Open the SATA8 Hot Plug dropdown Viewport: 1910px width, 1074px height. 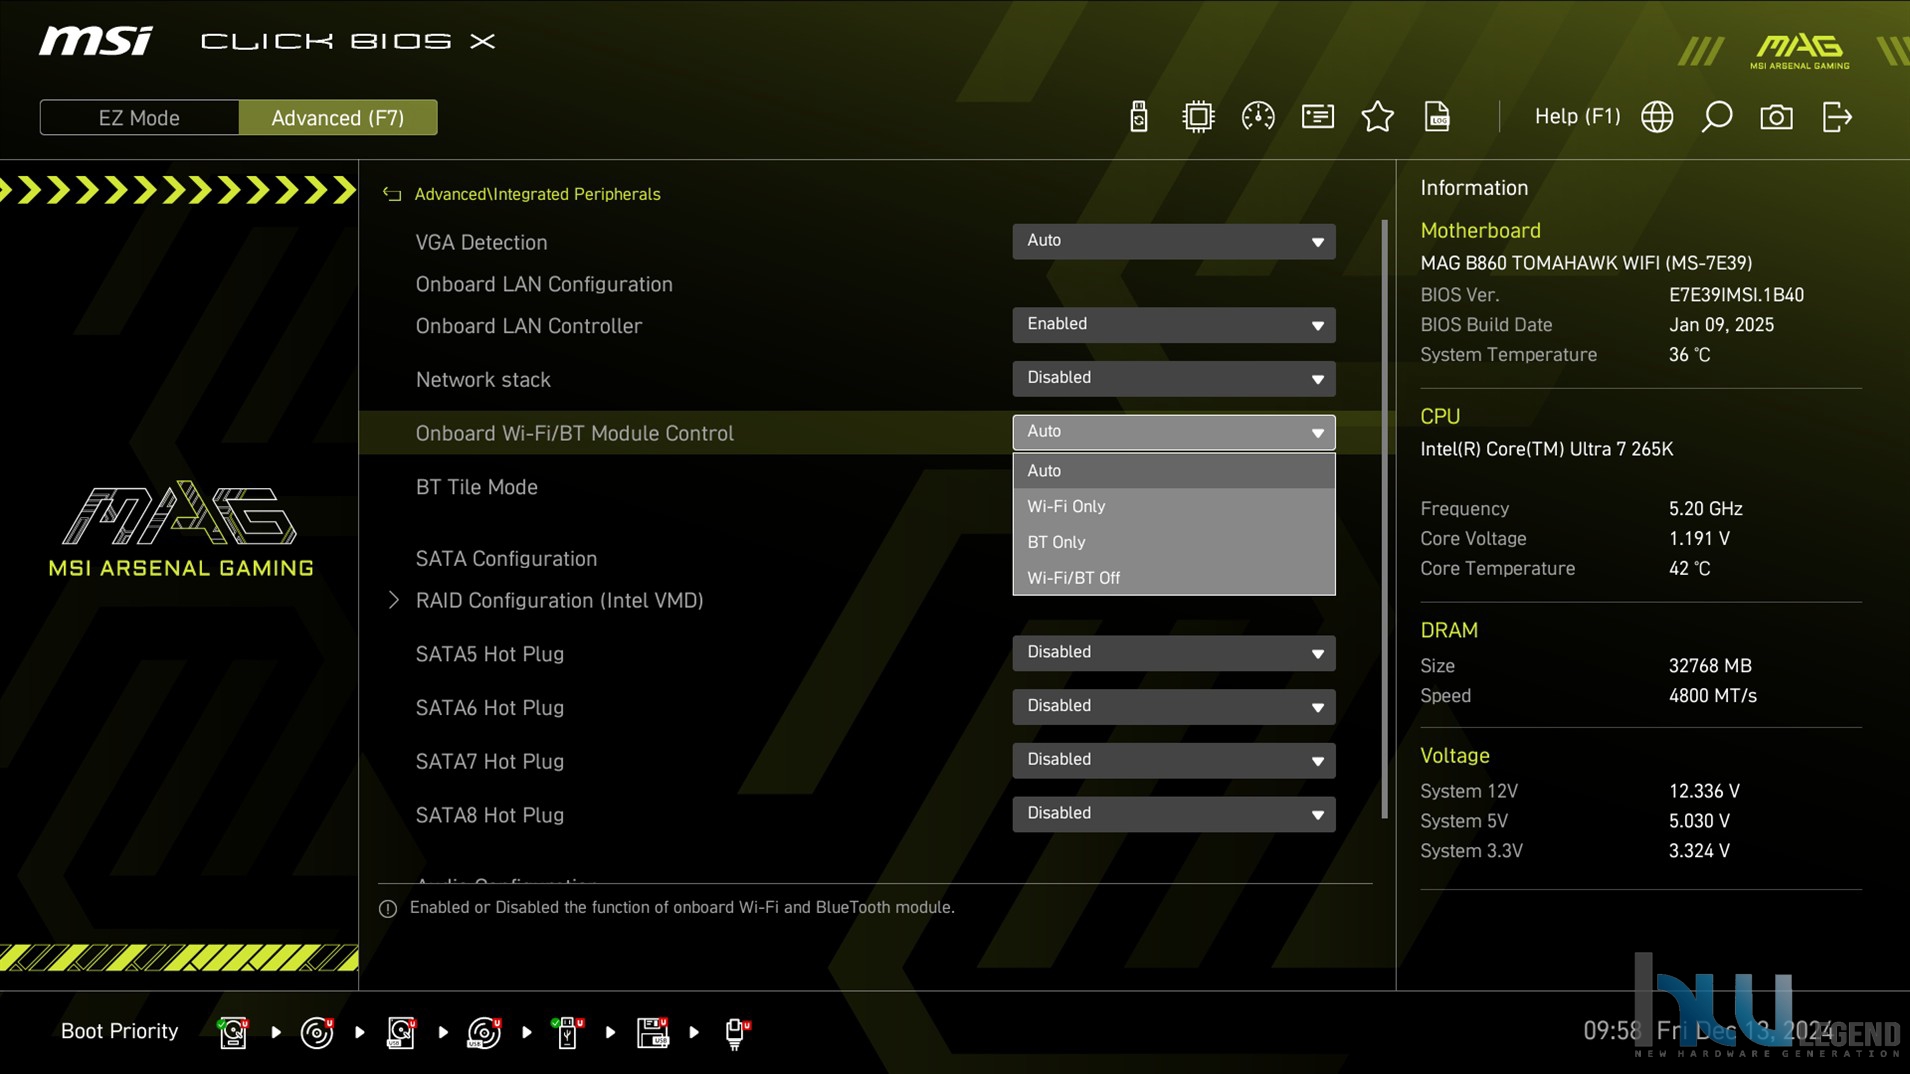click(x=1173, y=814)
